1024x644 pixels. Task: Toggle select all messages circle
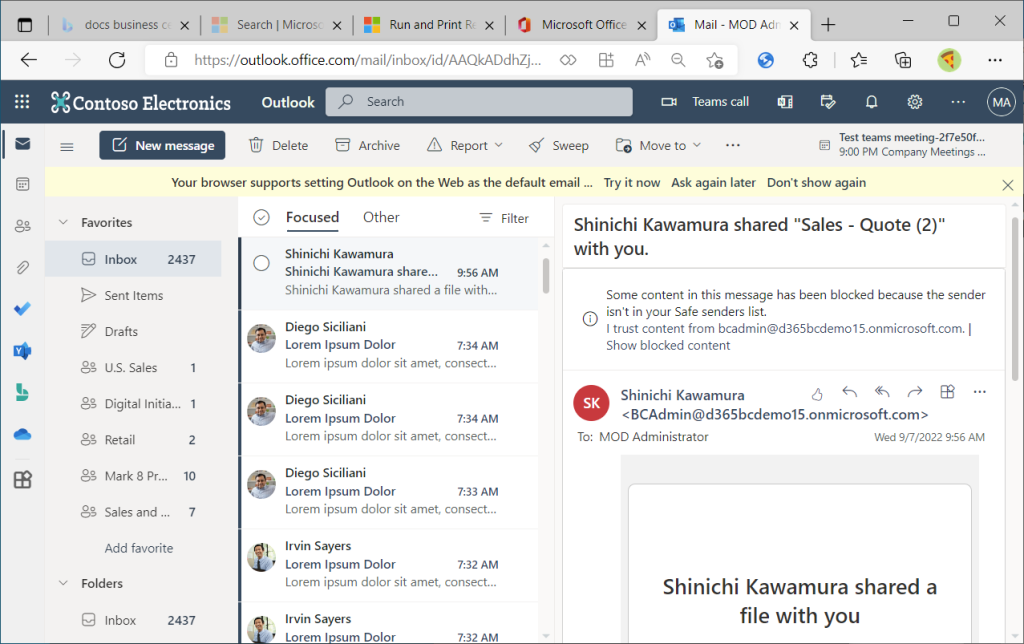261,217
